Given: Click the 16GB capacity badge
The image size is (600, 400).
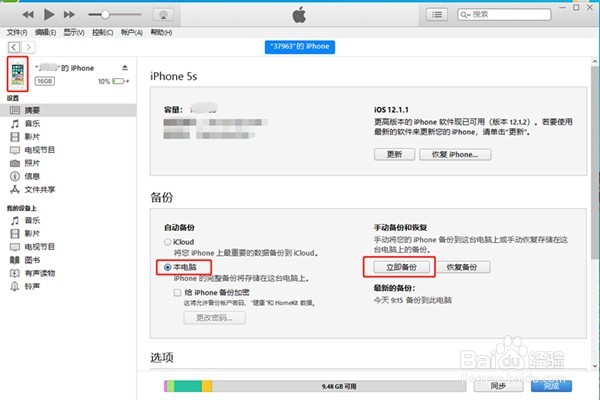Looking at the screenshot, I should [45, 81].
